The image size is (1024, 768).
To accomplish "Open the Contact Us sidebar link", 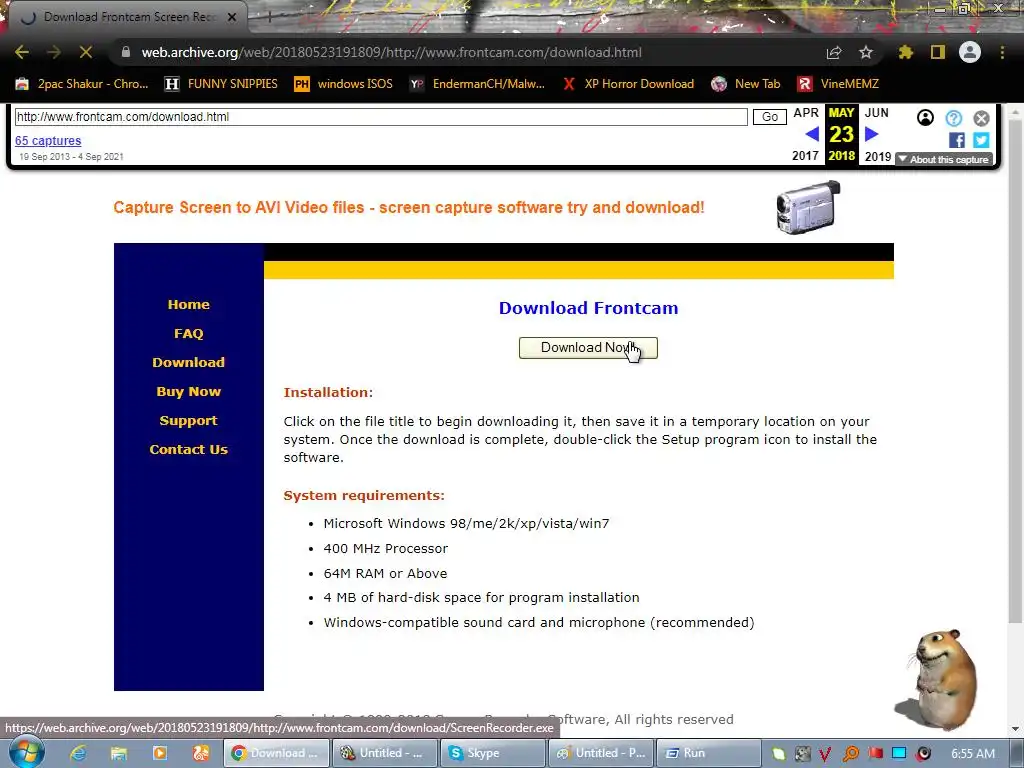I will tap(189, 449).
